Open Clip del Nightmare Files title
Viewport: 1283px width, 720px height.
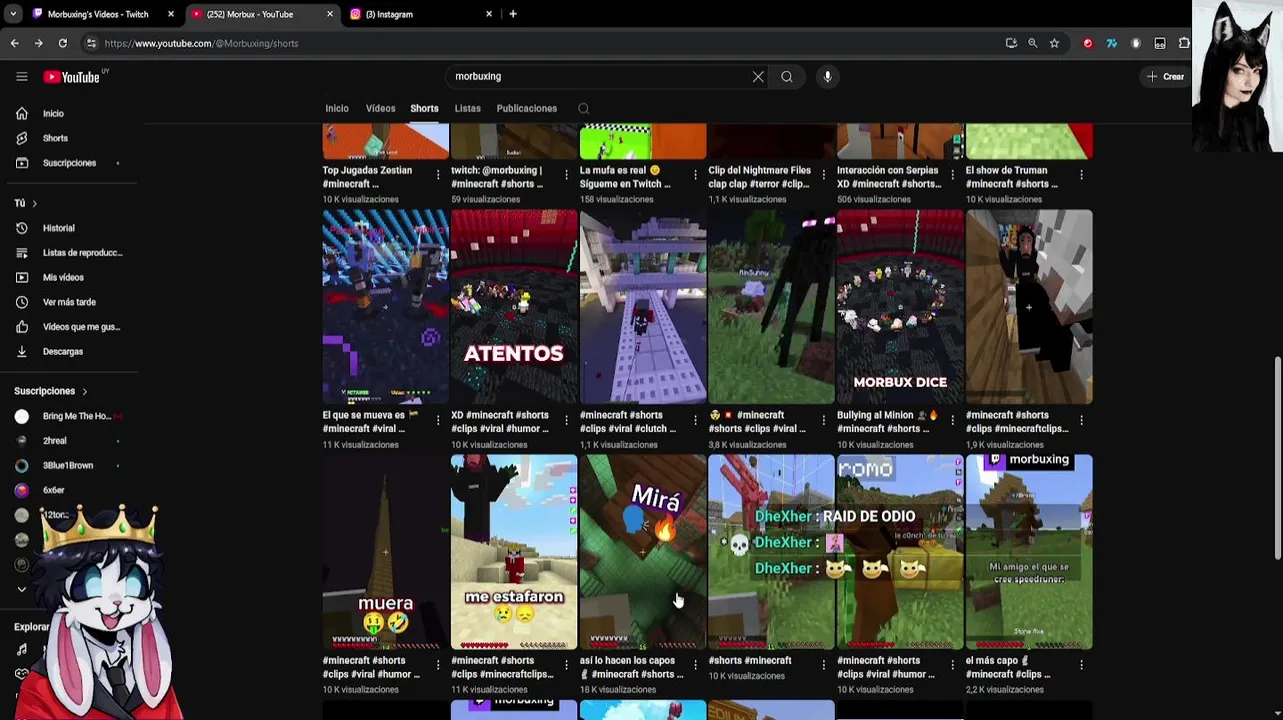point(760,177)
